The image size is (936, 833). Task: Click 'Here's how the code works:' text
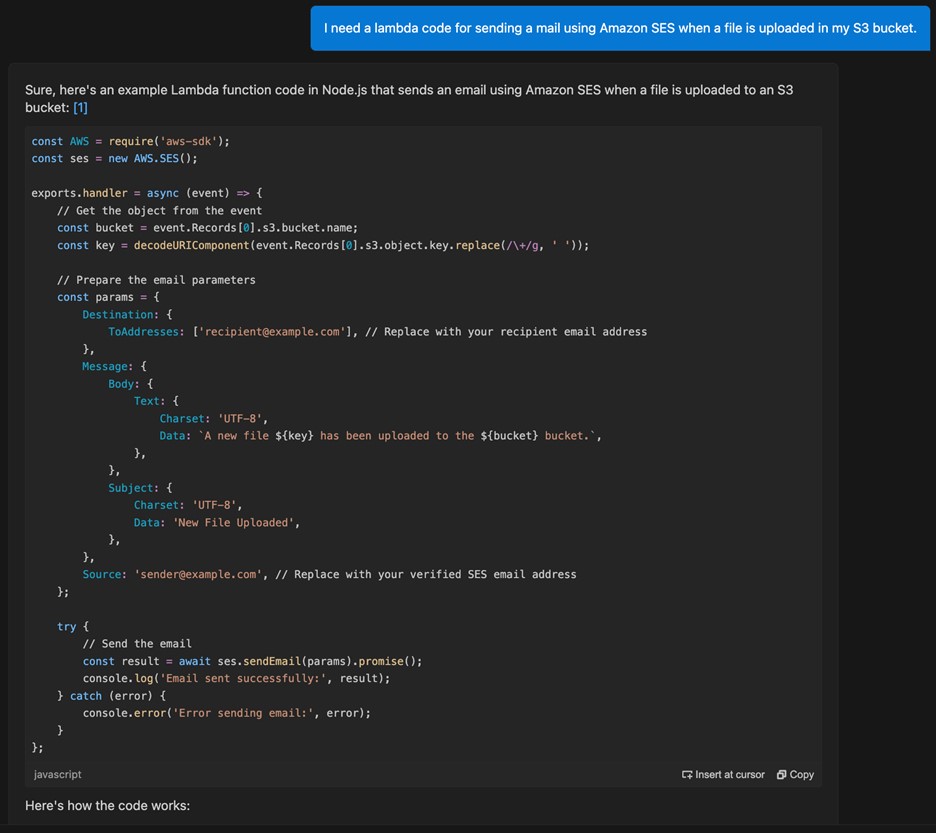pos(107,806)
